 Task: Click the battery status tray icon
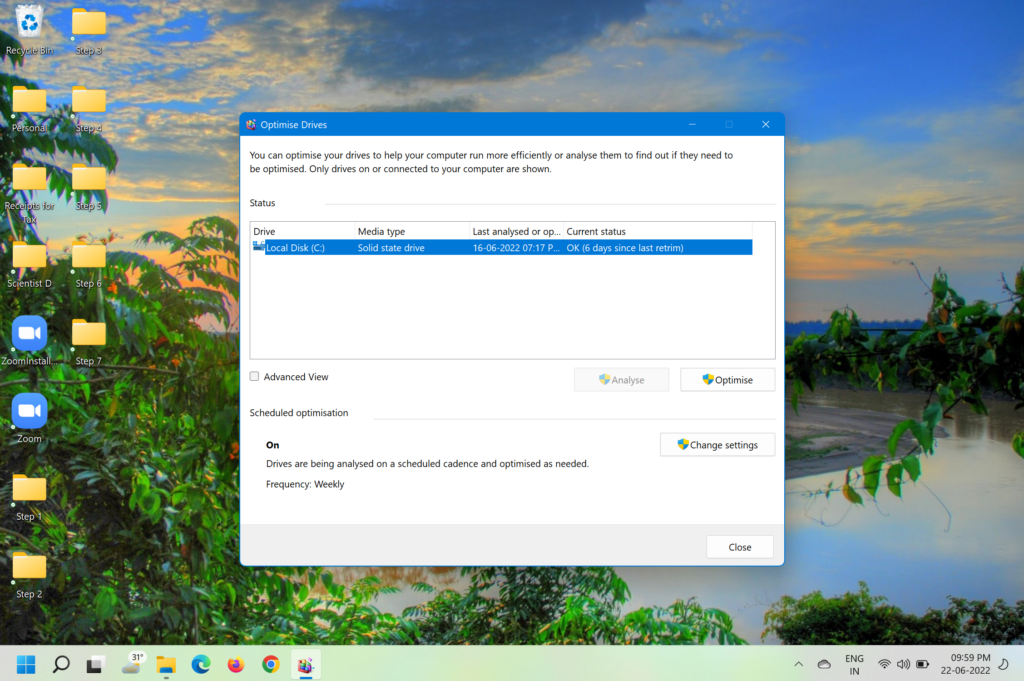tap(923, 664)
